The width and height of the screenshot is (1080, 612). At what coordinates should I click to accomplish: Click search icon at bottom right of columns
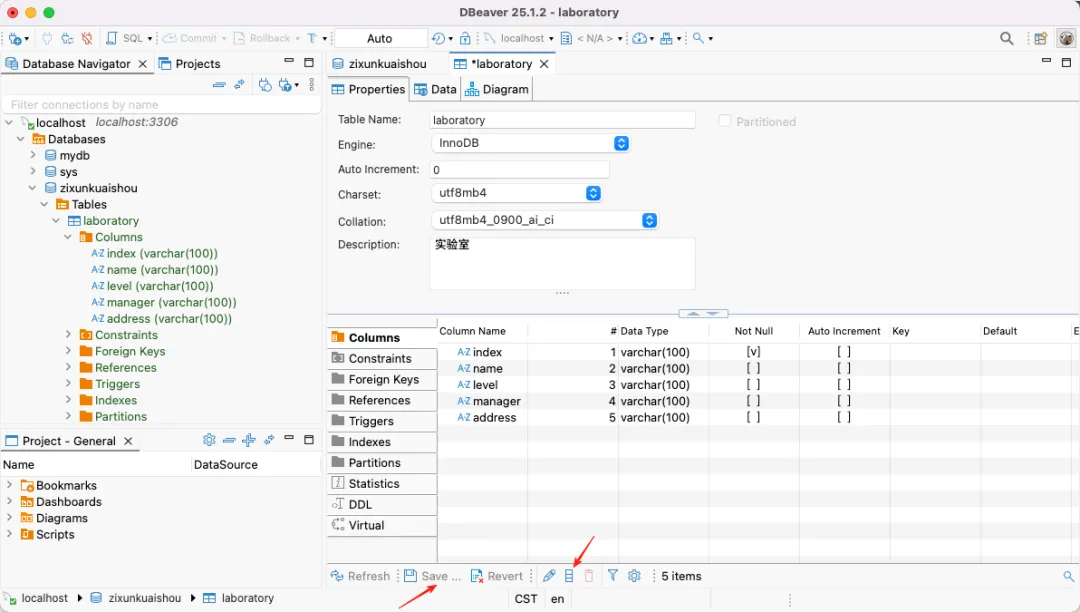[x=1068, y=576]
